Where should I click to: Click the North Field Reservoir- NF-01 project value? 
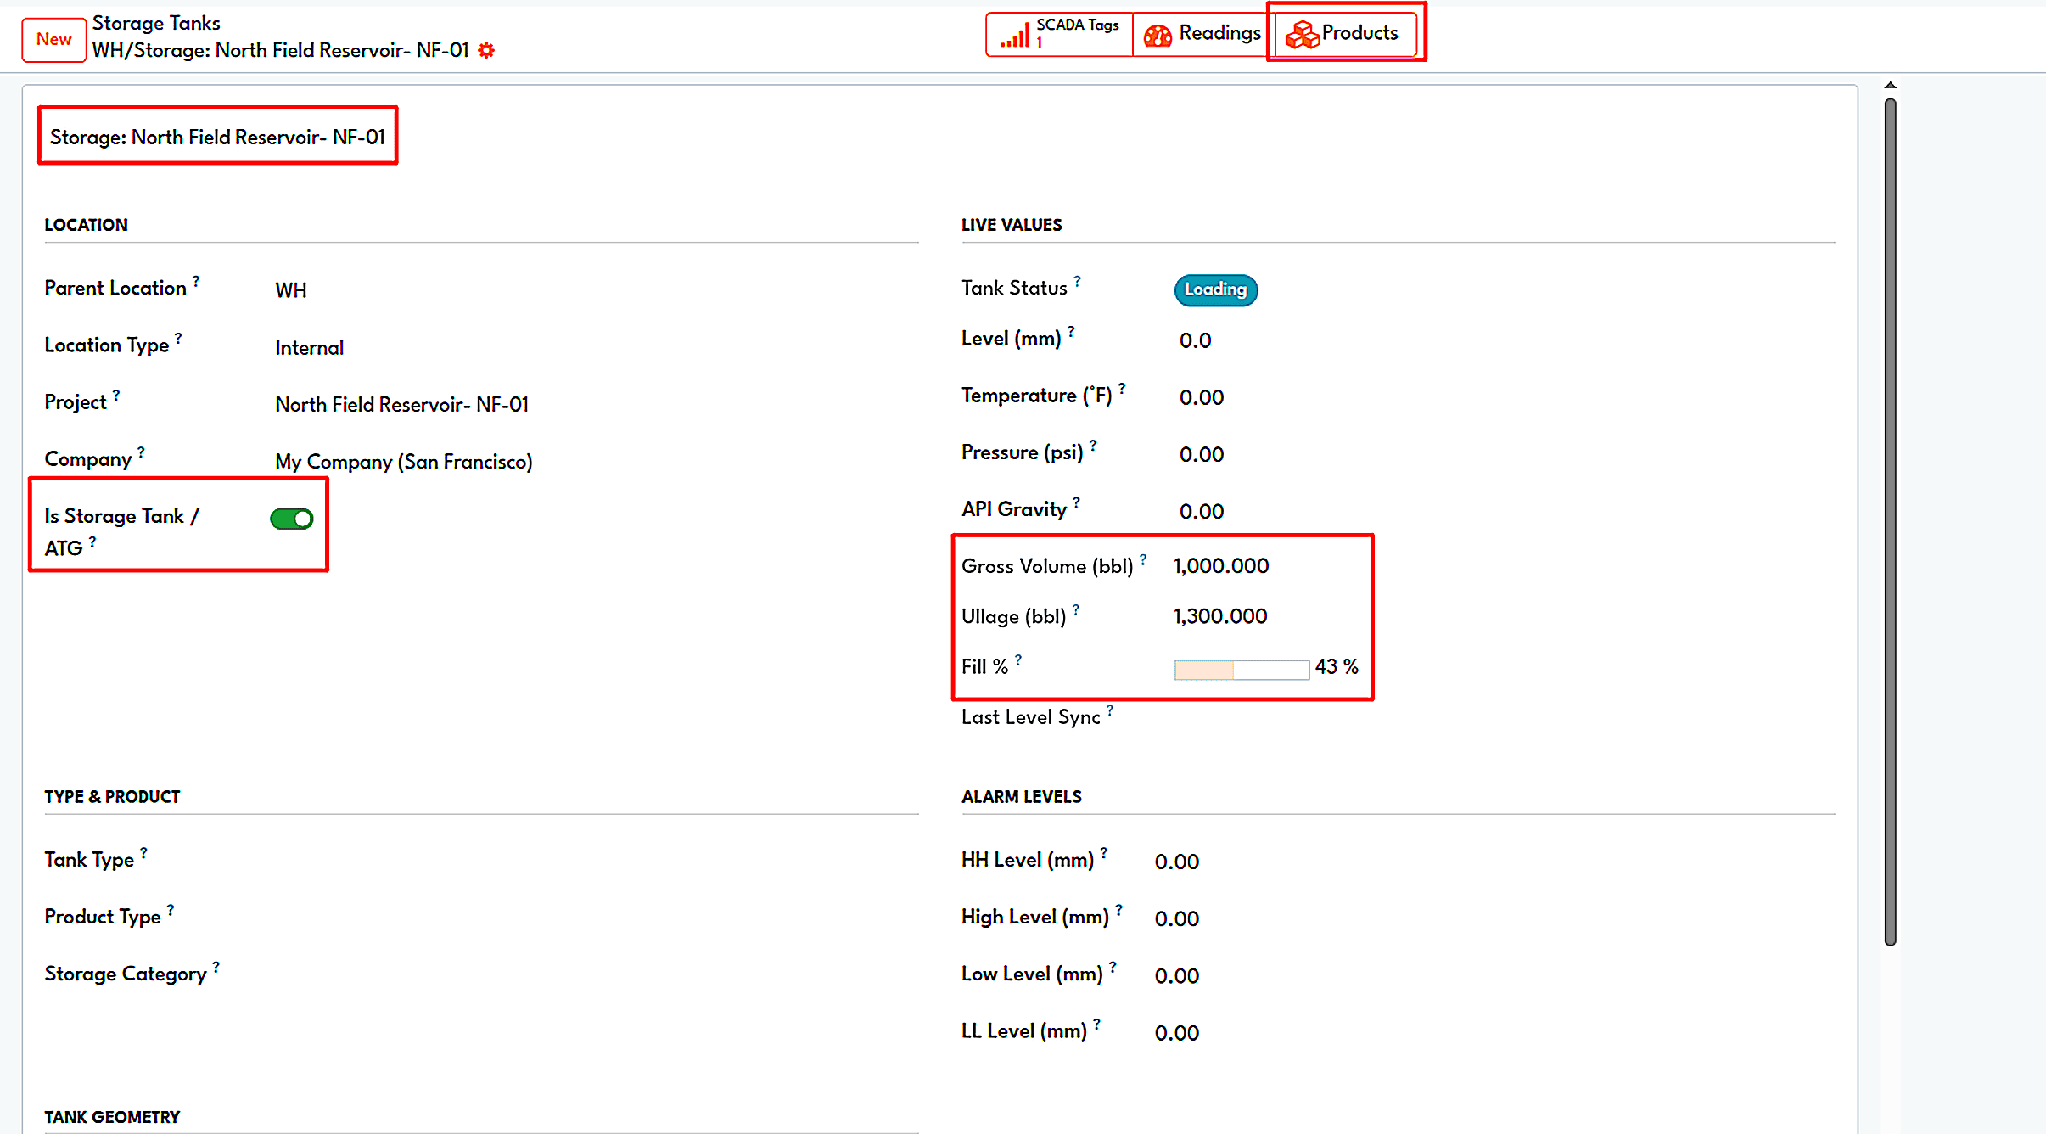(402, 404)
